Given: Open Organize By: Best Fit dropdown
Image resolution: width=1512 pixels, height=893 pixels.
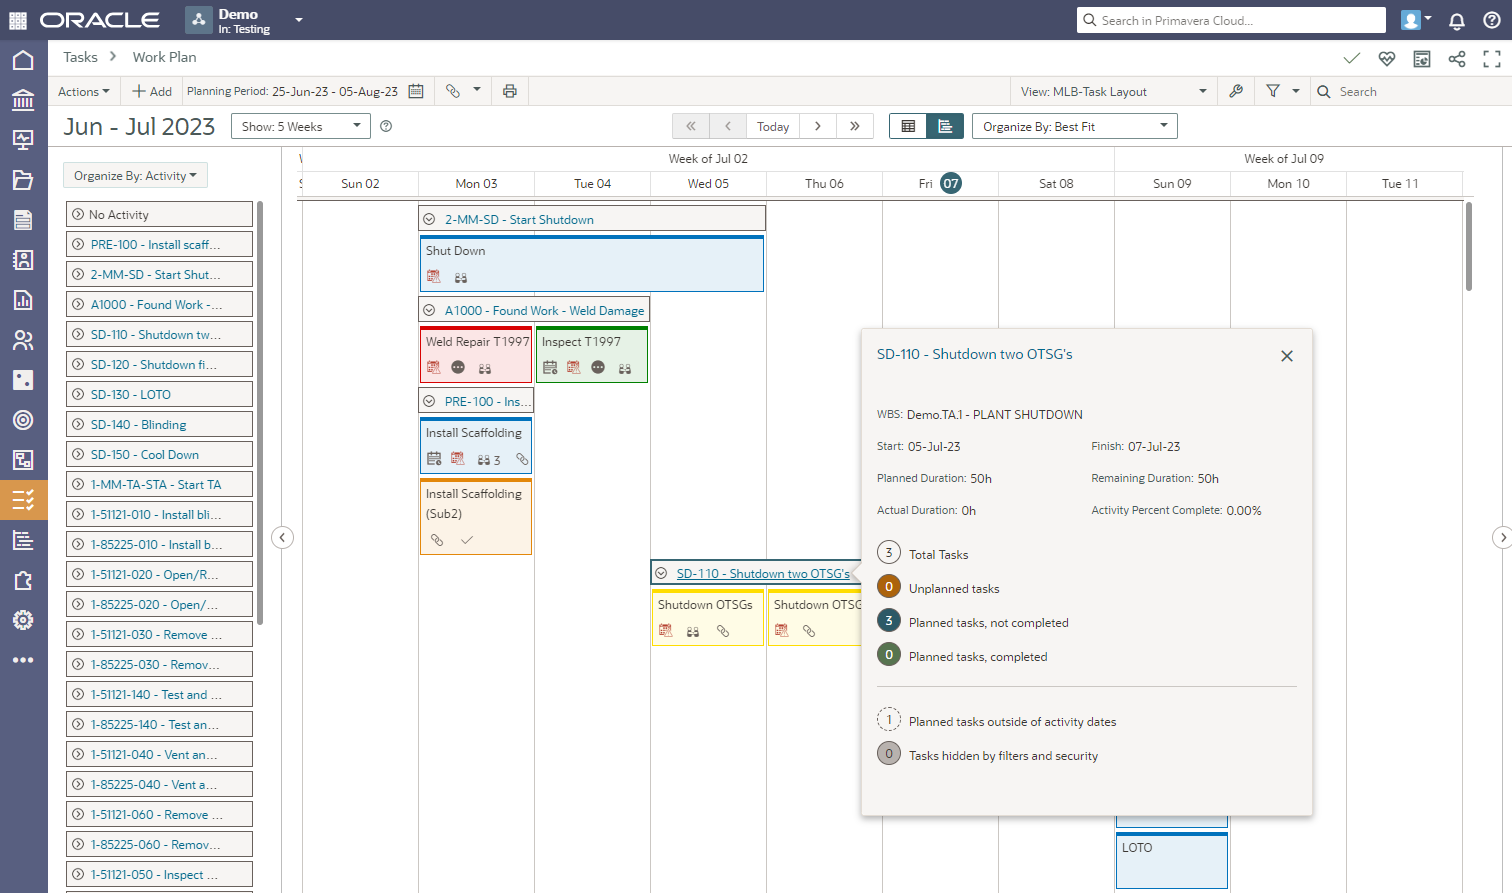Looking at the screenshot, I should (x=1074, y=126).
